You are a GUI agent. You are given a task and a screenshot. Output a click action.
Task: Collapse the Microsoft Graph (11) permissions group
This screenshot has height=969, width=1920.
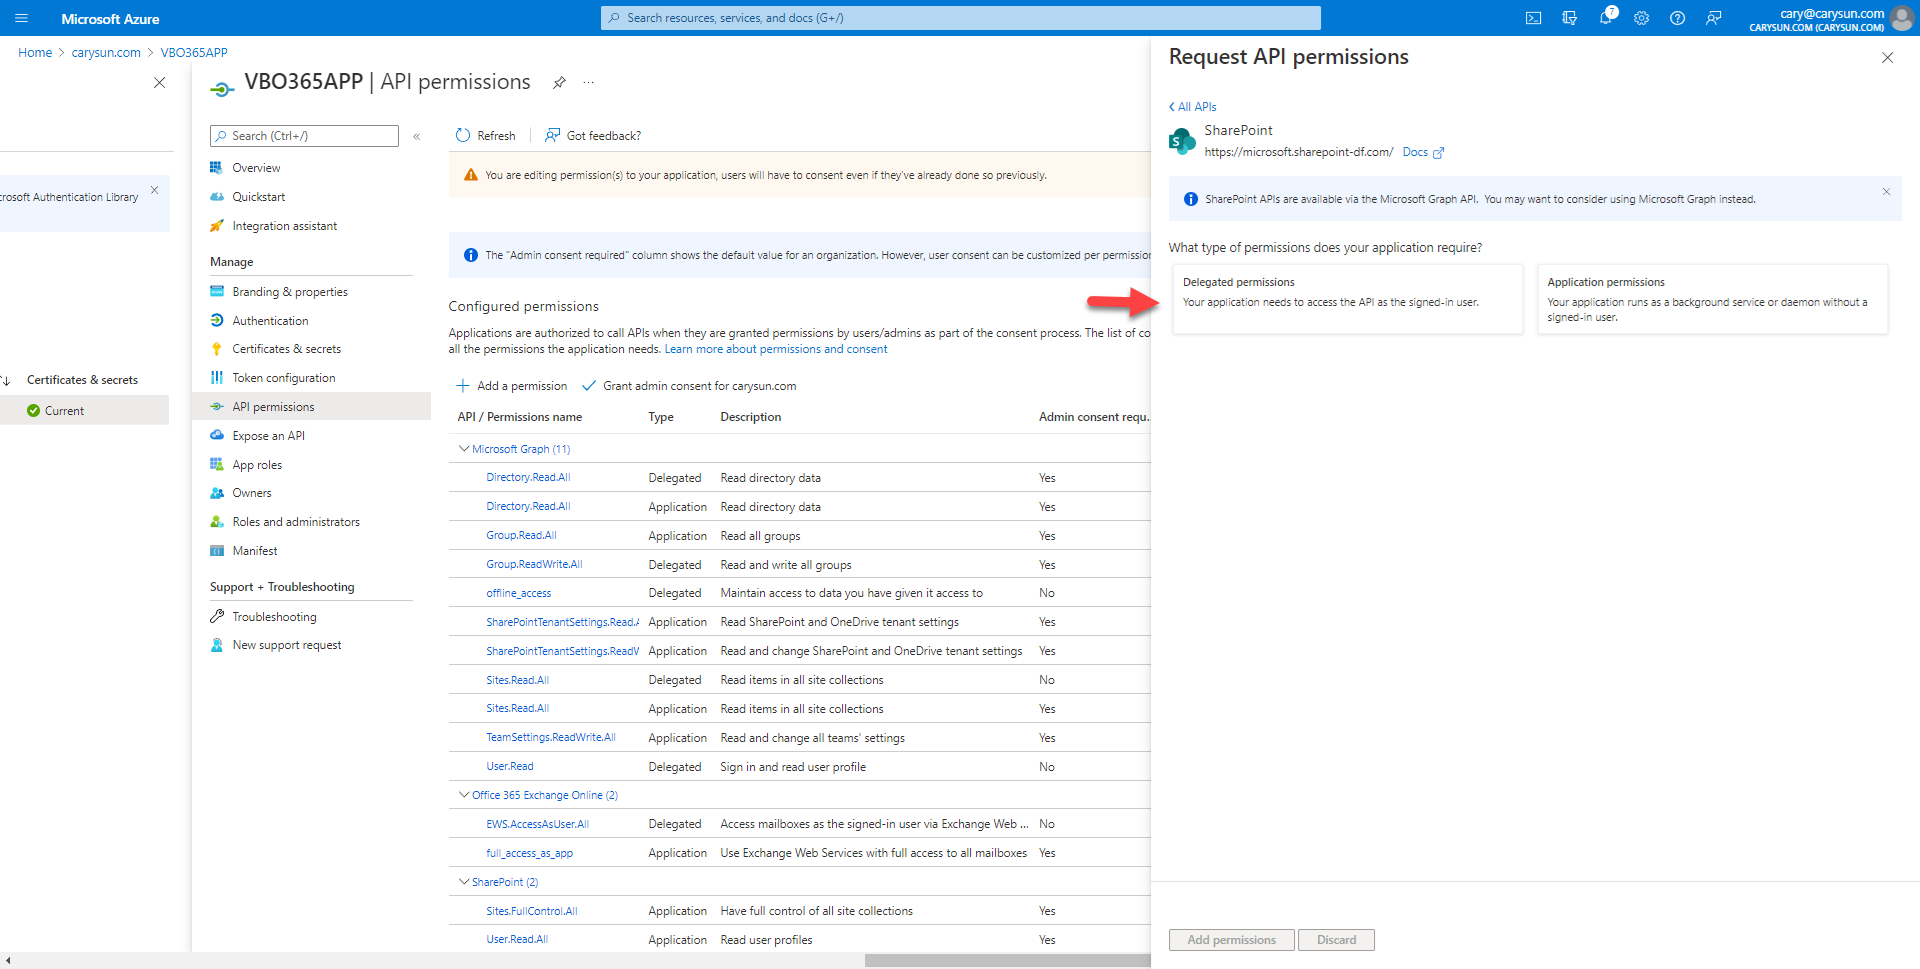pyautogui.click(x=463, y=449)
